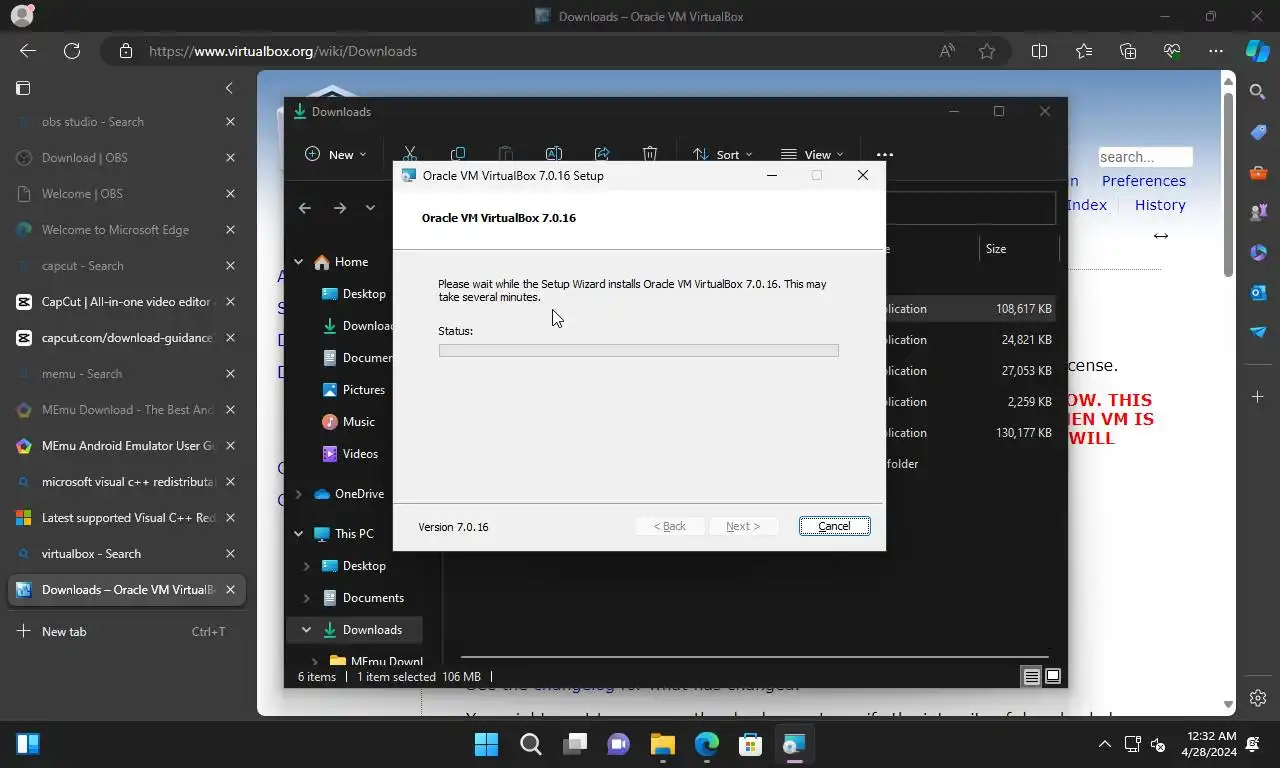Open Edge sidebar search icon
Image resolution: width=1280 pixels, height=768 pixels.
click(1258, 92)
